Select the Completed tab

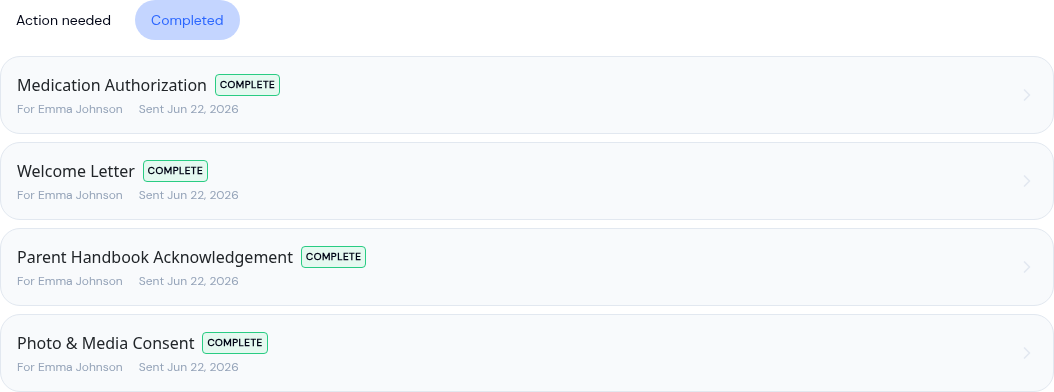(x=188, y=20)
